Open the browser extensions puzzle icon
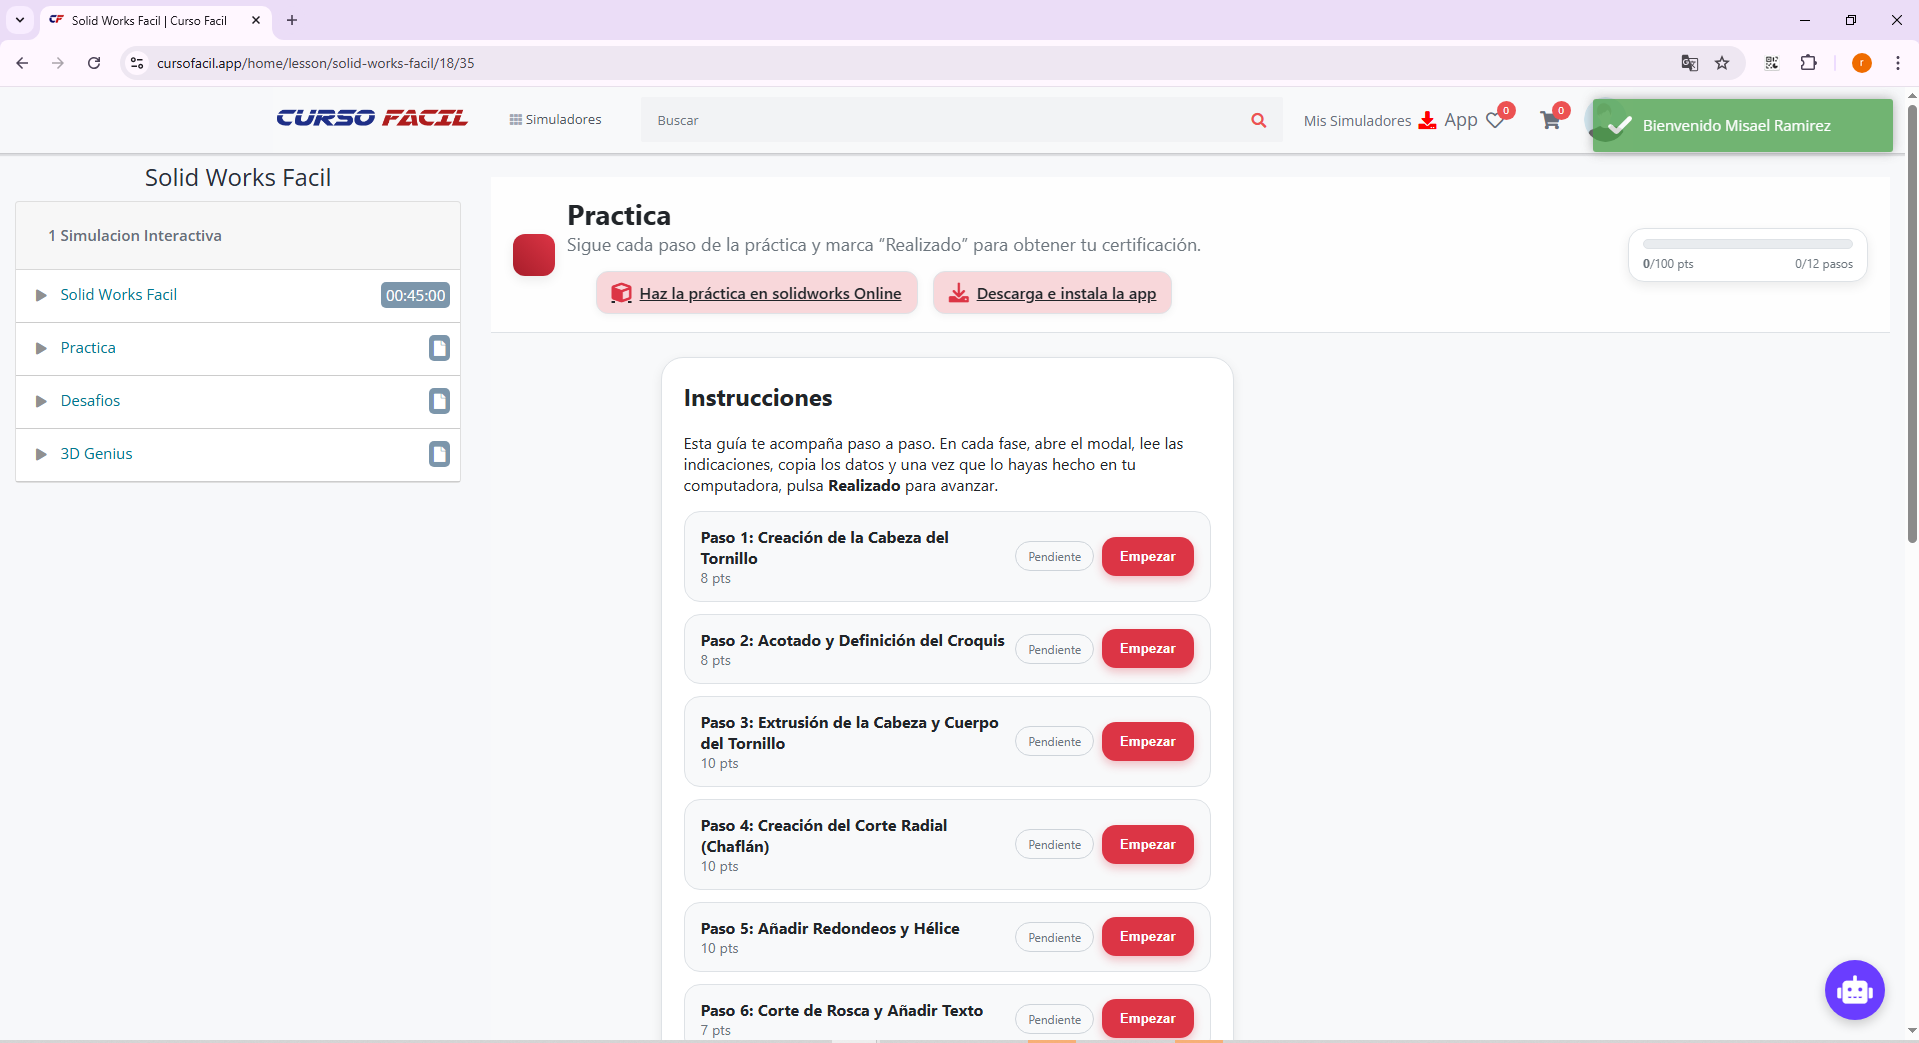This screenshot has height=1043, width=1919. tap(1808, 63)
